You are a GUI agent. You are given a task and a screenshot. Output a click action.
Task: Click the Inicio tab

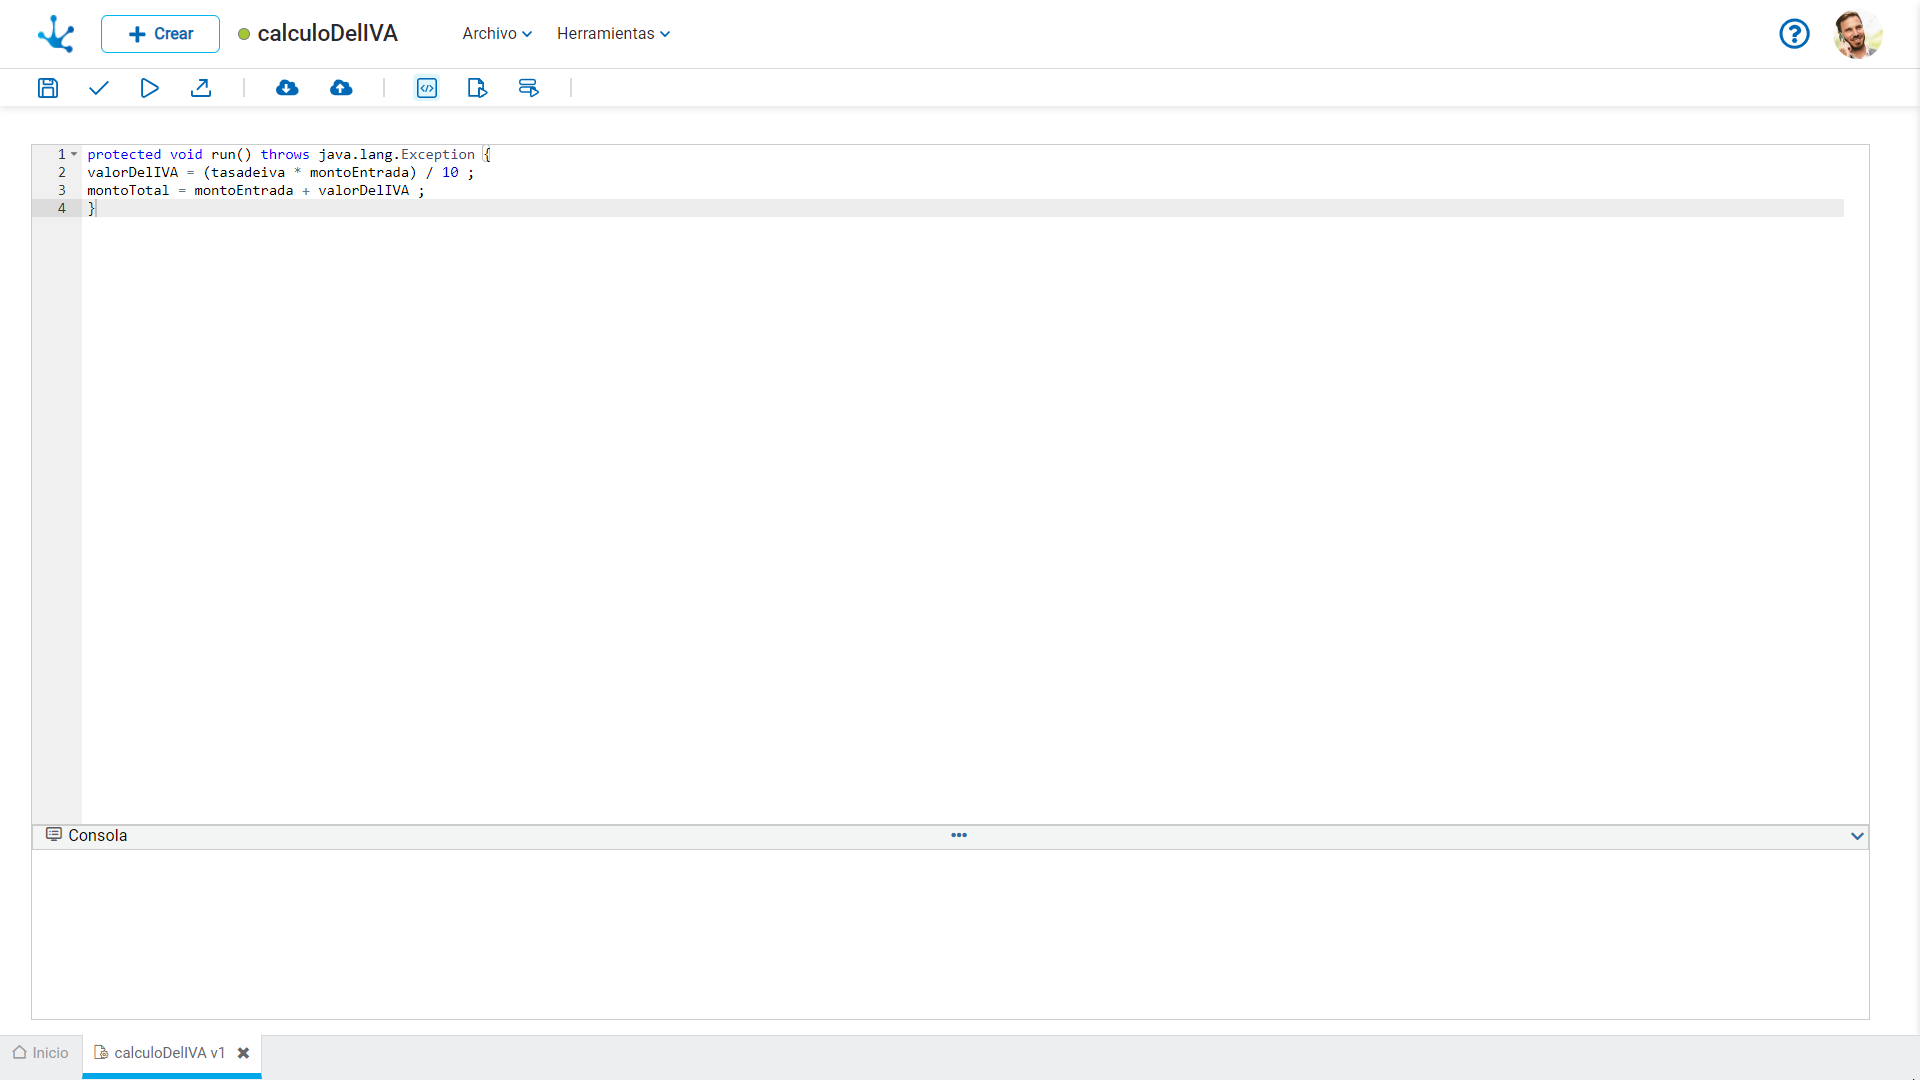tap(40, 1052)
